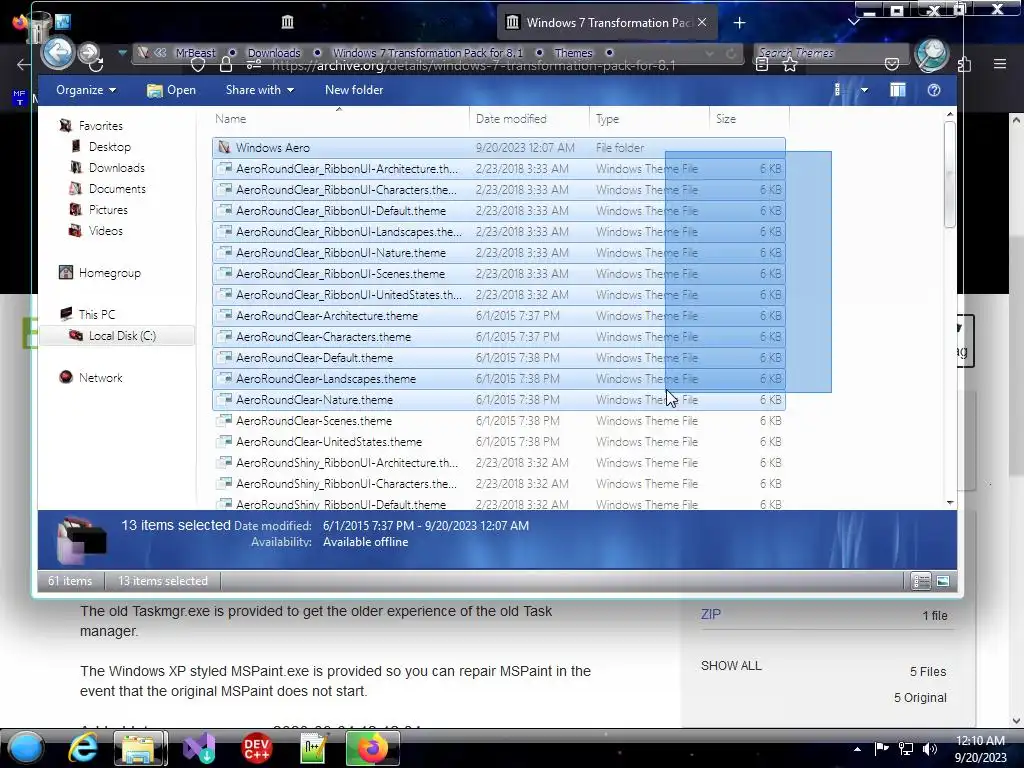Switch to Windows 7 Transformation Pack tab

[x=607, y=23]
